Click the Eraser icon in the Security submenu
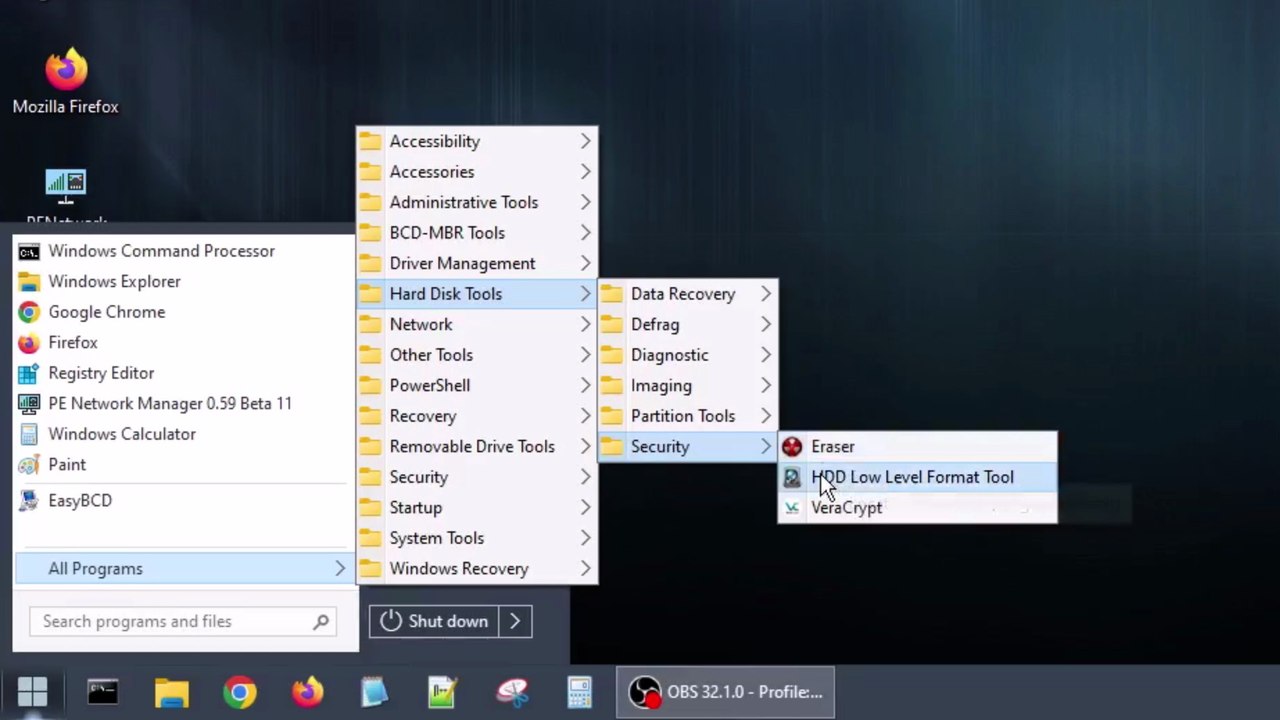The width and height of the screenshot is (1280, 720). coord(792,447)
